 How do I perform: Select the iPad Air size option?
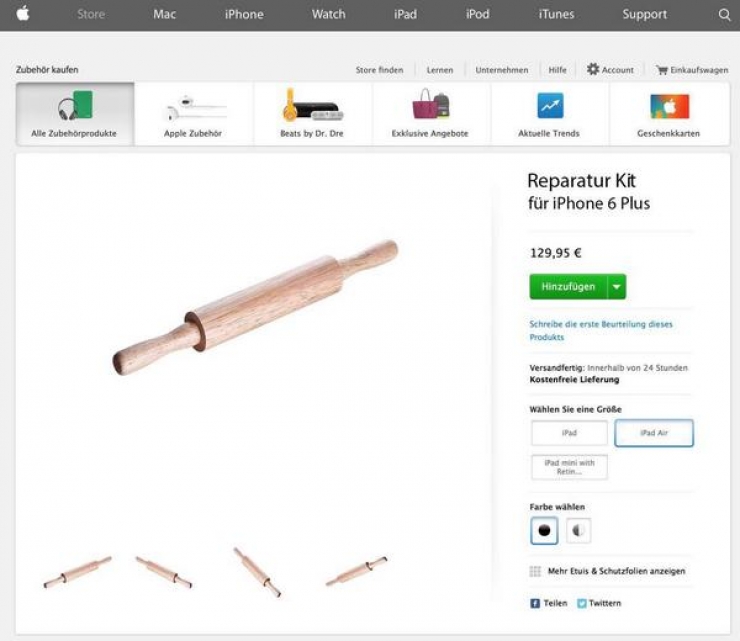pyautogui.click(x=654, y=433)
